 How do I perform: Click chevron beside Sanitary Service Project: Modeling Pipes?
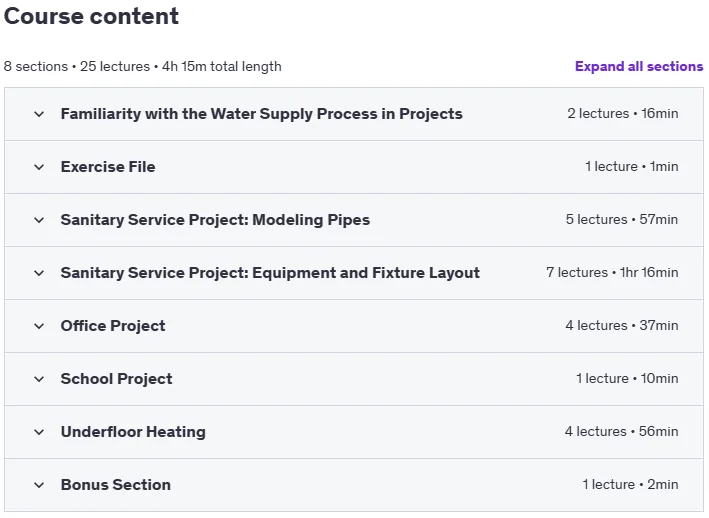tap(39, 220)
